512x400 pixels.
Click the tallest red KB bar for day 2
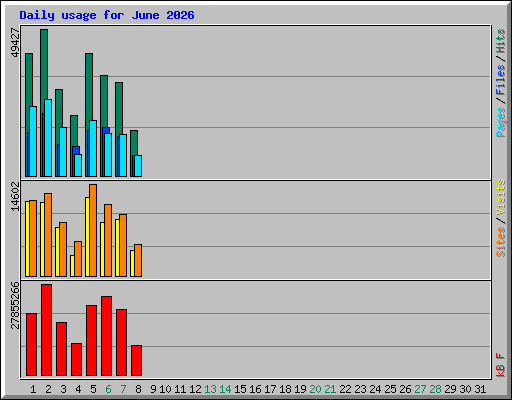pyautogui.click(x=46, y=330)
